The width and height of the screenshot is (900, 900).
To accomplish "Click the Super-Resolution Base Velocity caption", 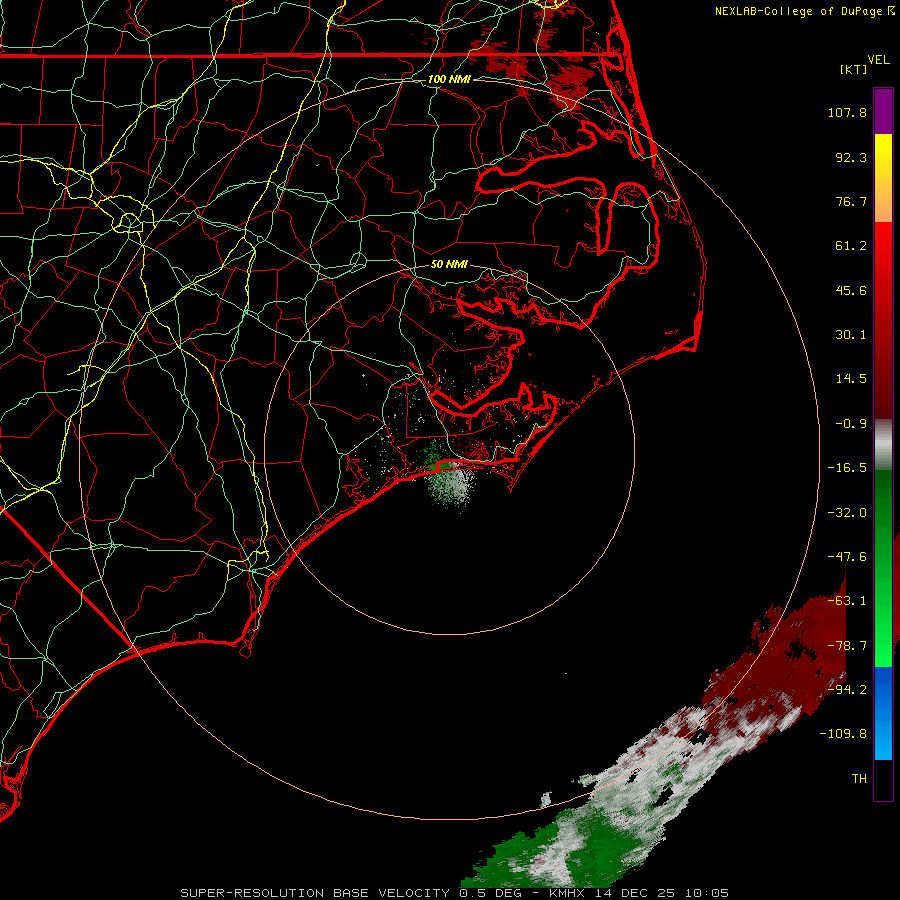I will 455,893.
